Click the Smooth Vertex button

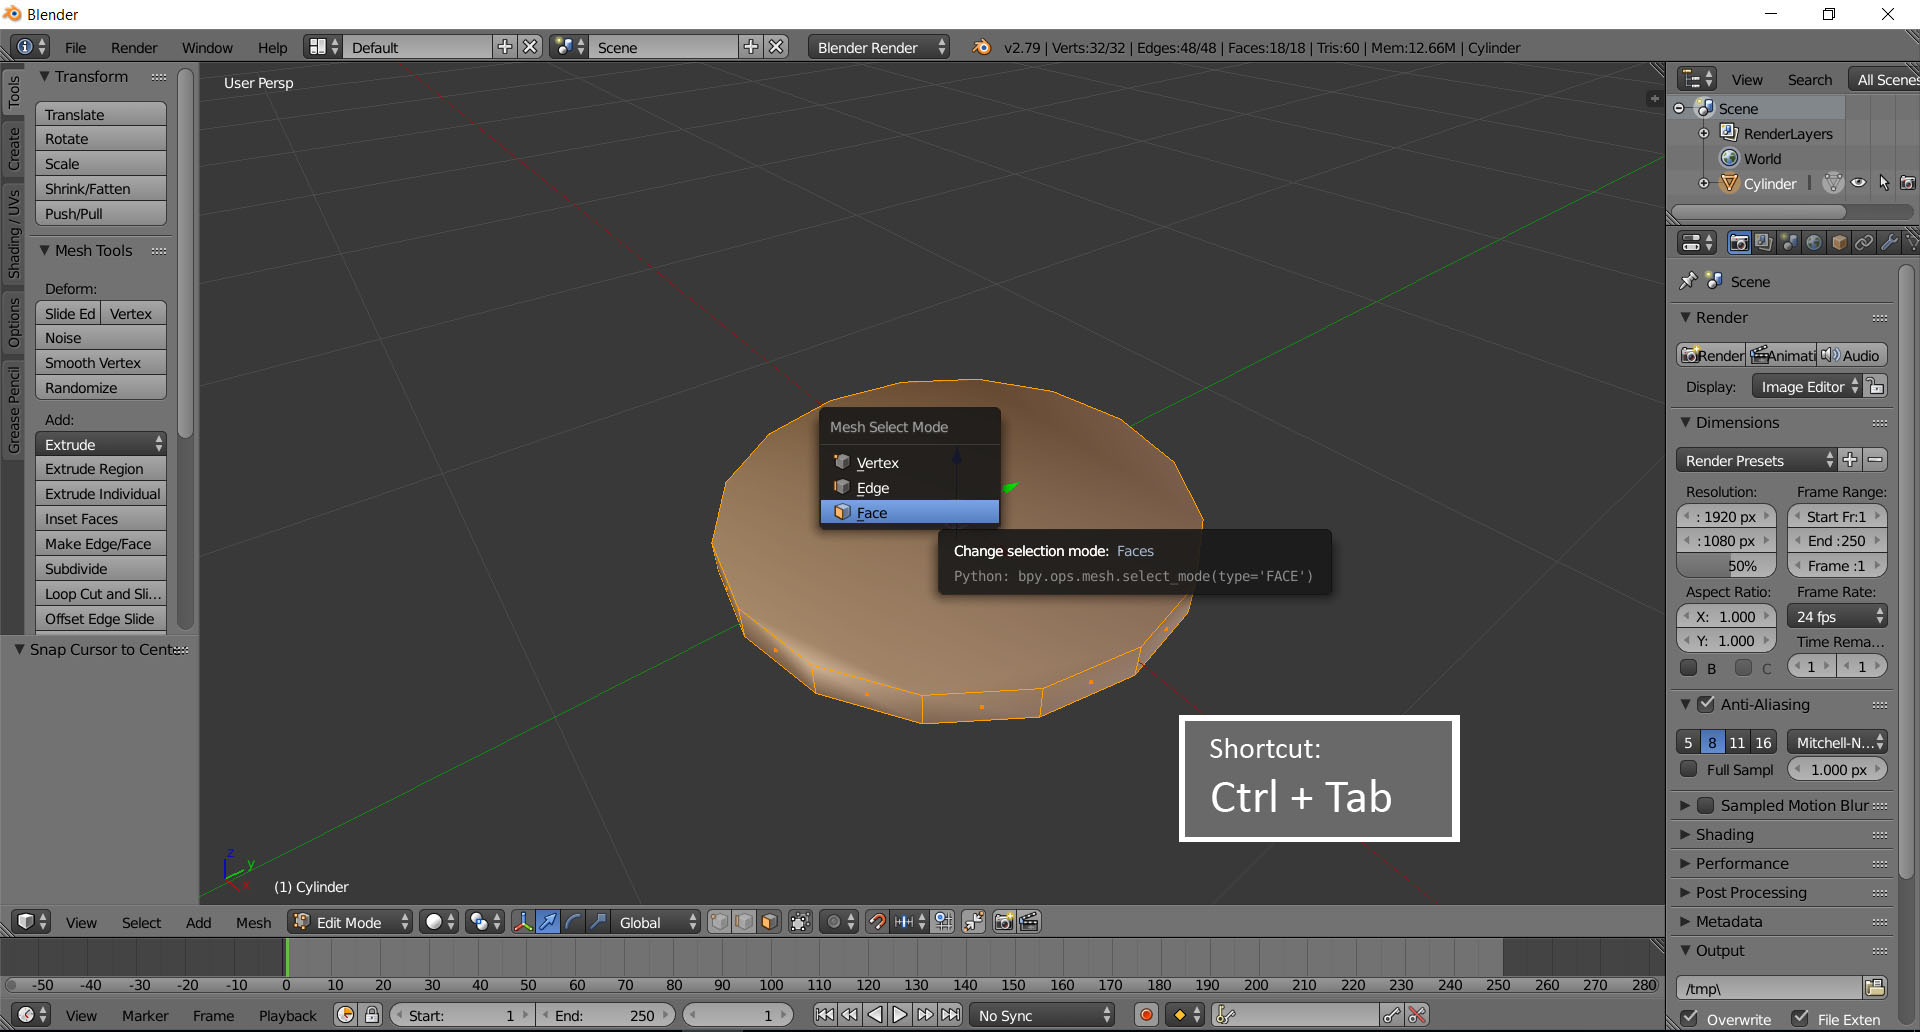pos(100,362)
